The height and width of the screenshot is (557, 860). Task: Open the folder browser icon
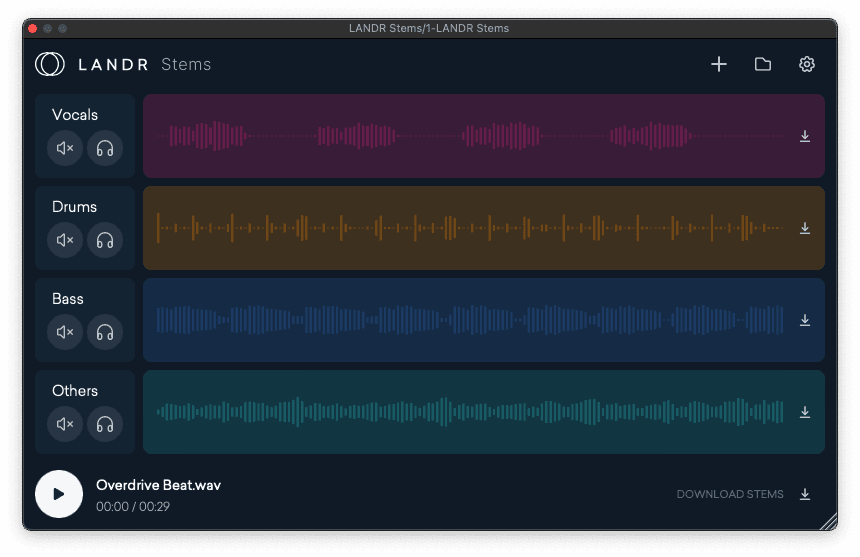click(x=763, y=65)
